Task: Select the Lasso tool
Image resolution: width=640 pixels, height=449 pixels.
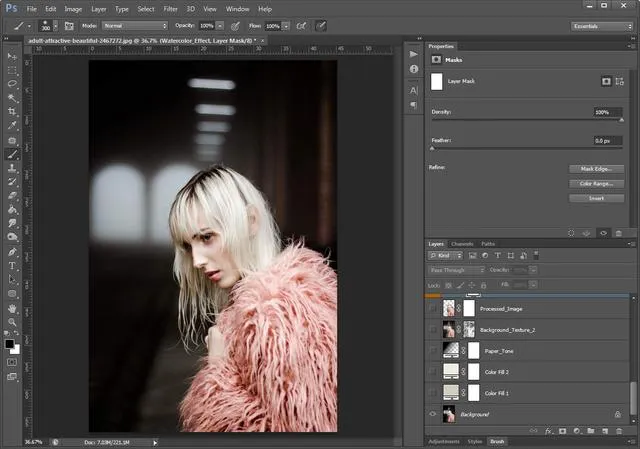Action: pos(12,84)
